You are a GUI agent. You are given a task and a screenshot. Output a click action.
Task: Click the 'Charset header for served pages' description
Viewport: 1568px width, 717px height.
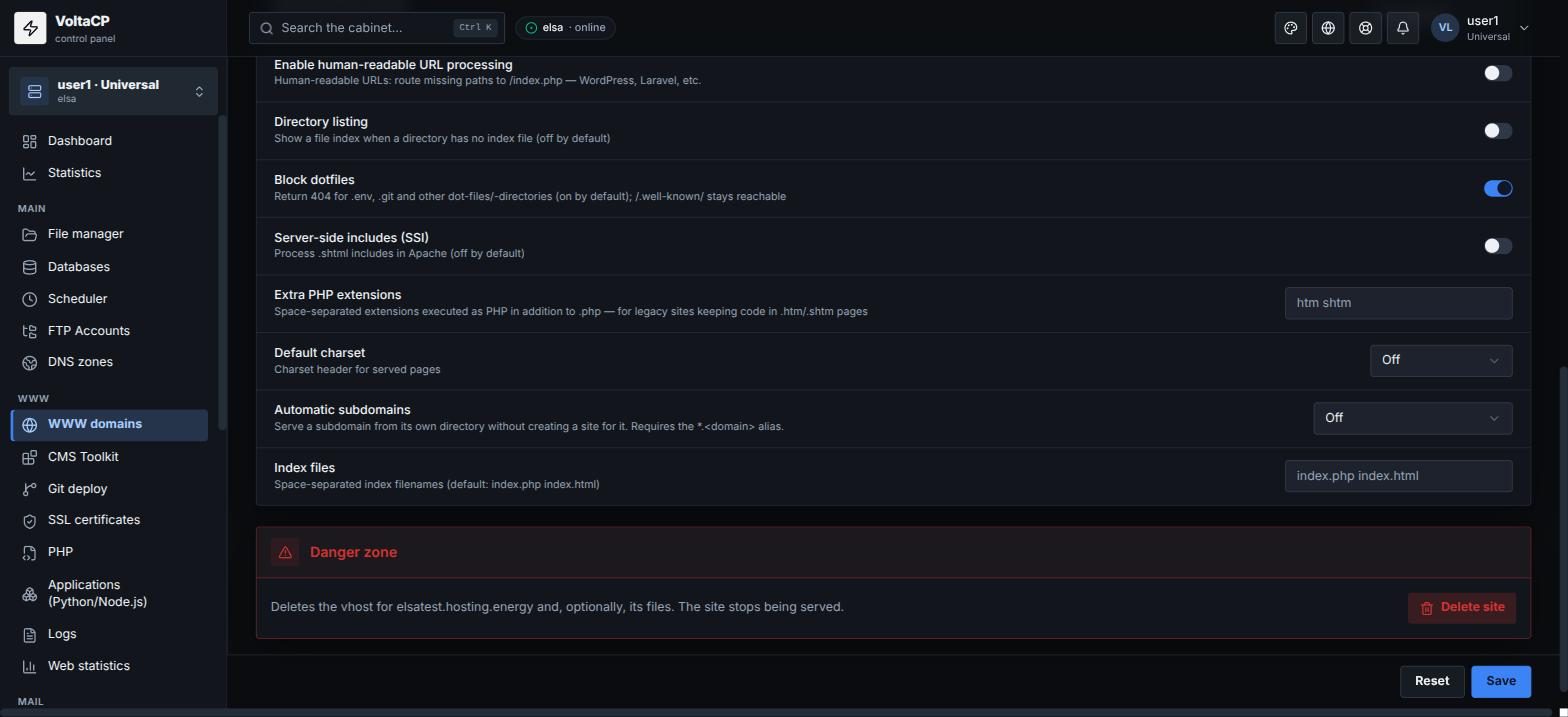pyautogui.click(x=357, y=369)
